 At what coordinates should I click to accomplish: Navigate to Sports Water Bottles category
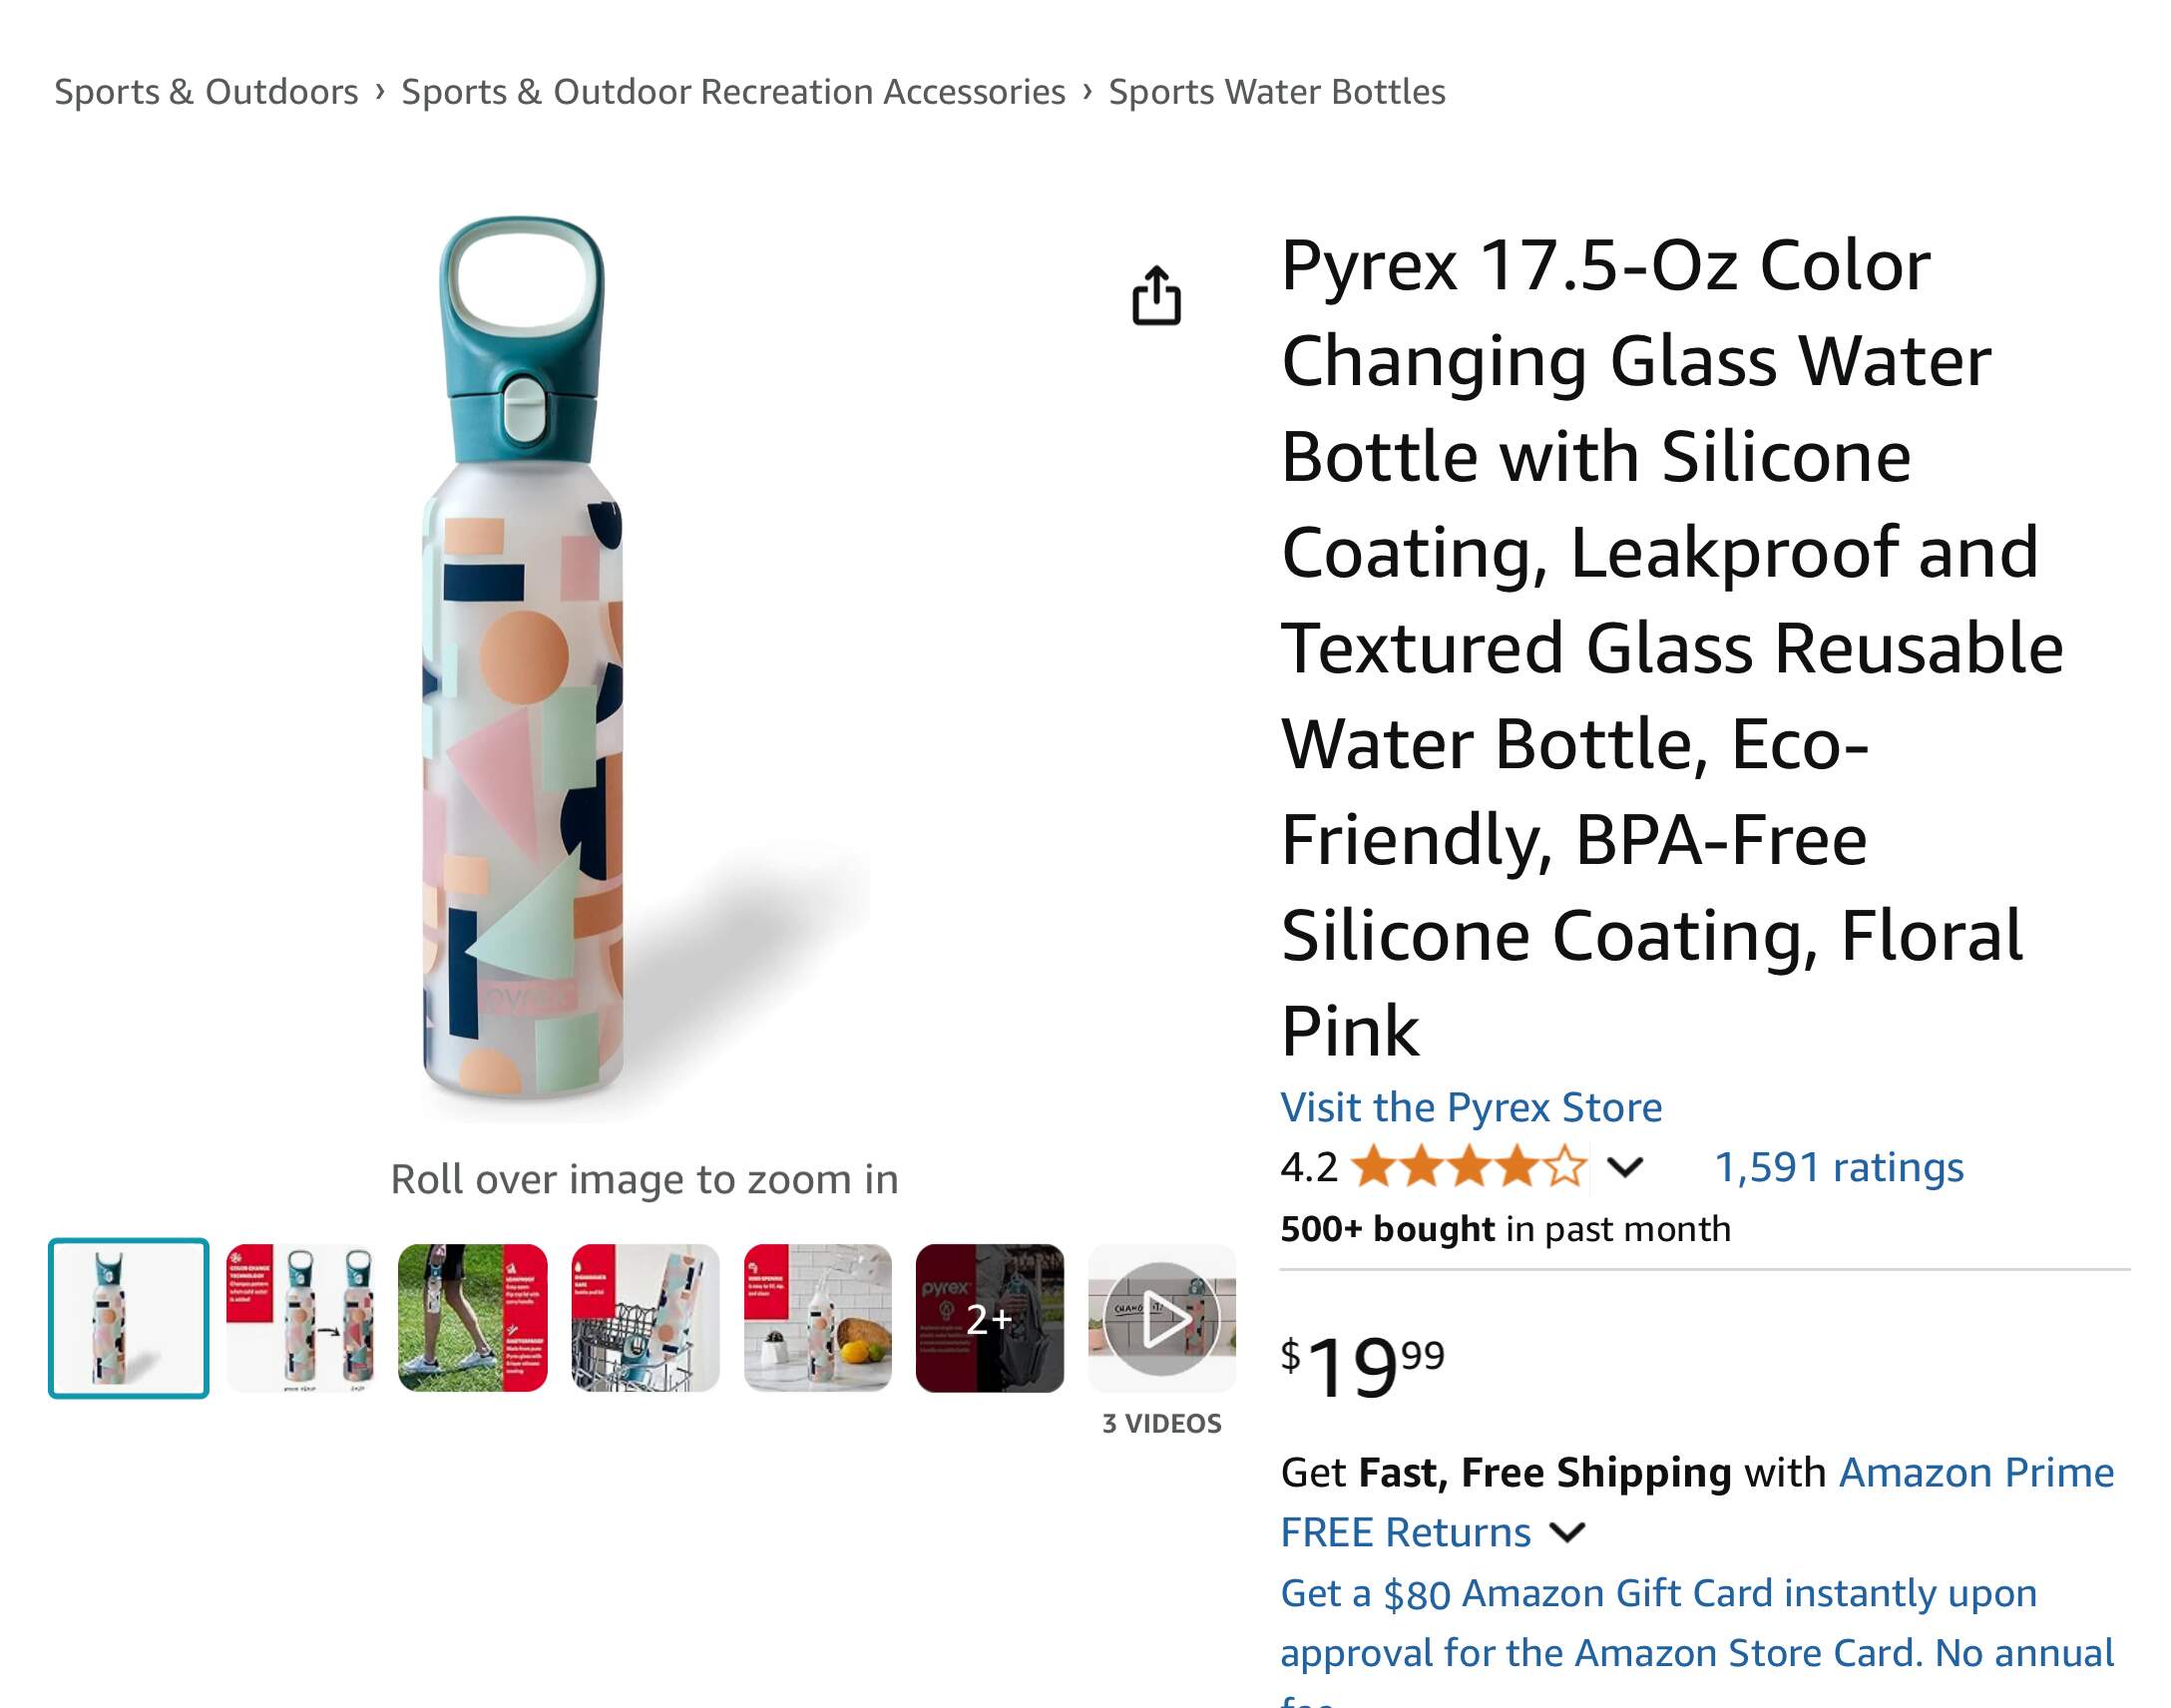click(1276, 92)
